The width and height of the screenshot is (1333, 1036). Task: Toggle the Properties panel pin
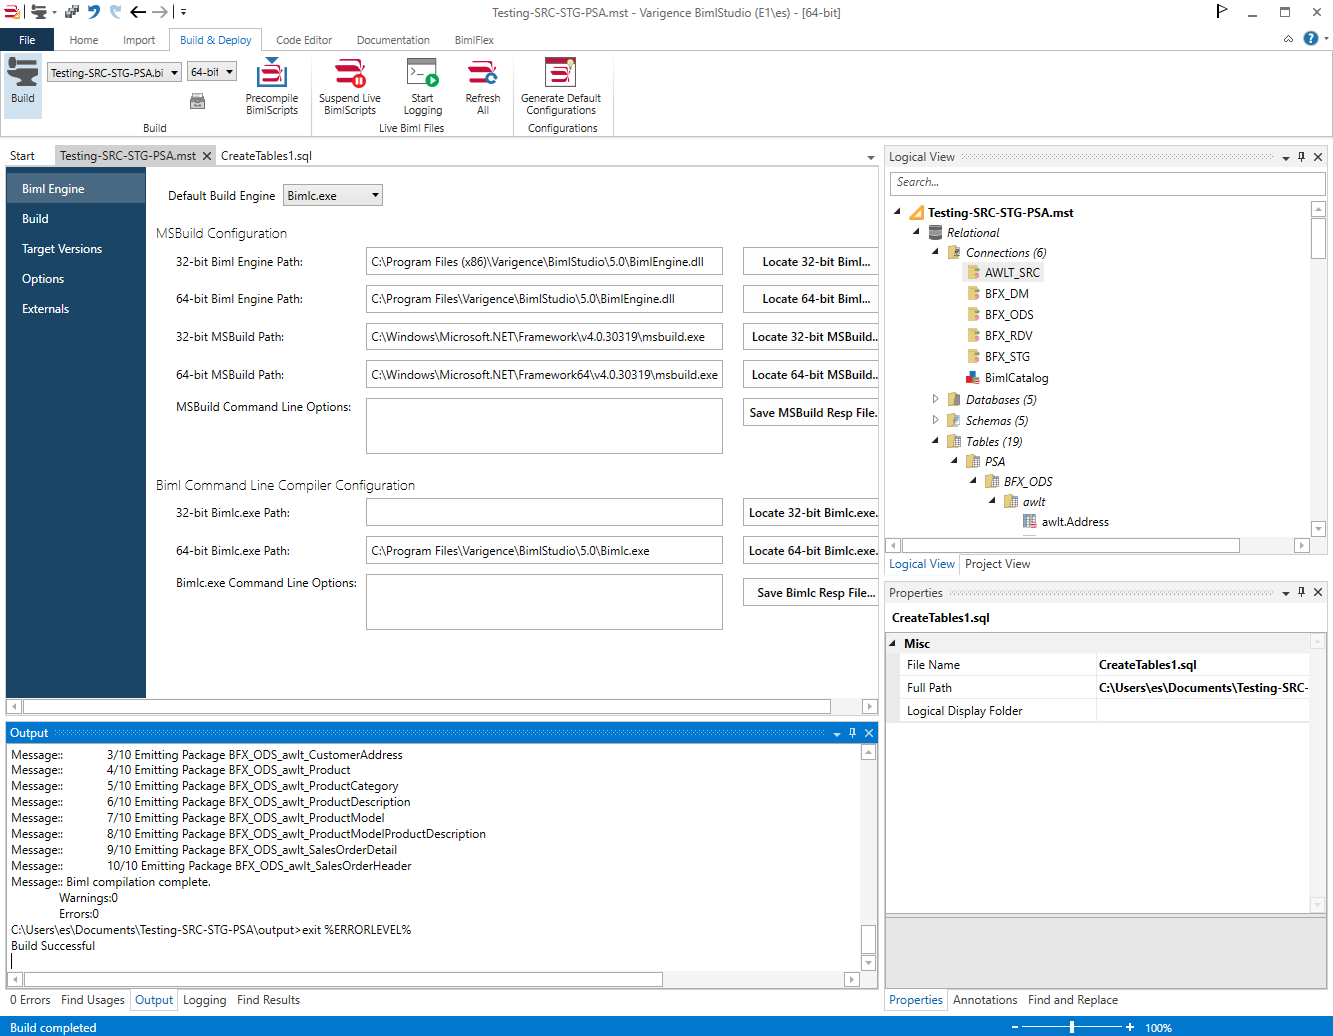click(x=1301, y=592)
